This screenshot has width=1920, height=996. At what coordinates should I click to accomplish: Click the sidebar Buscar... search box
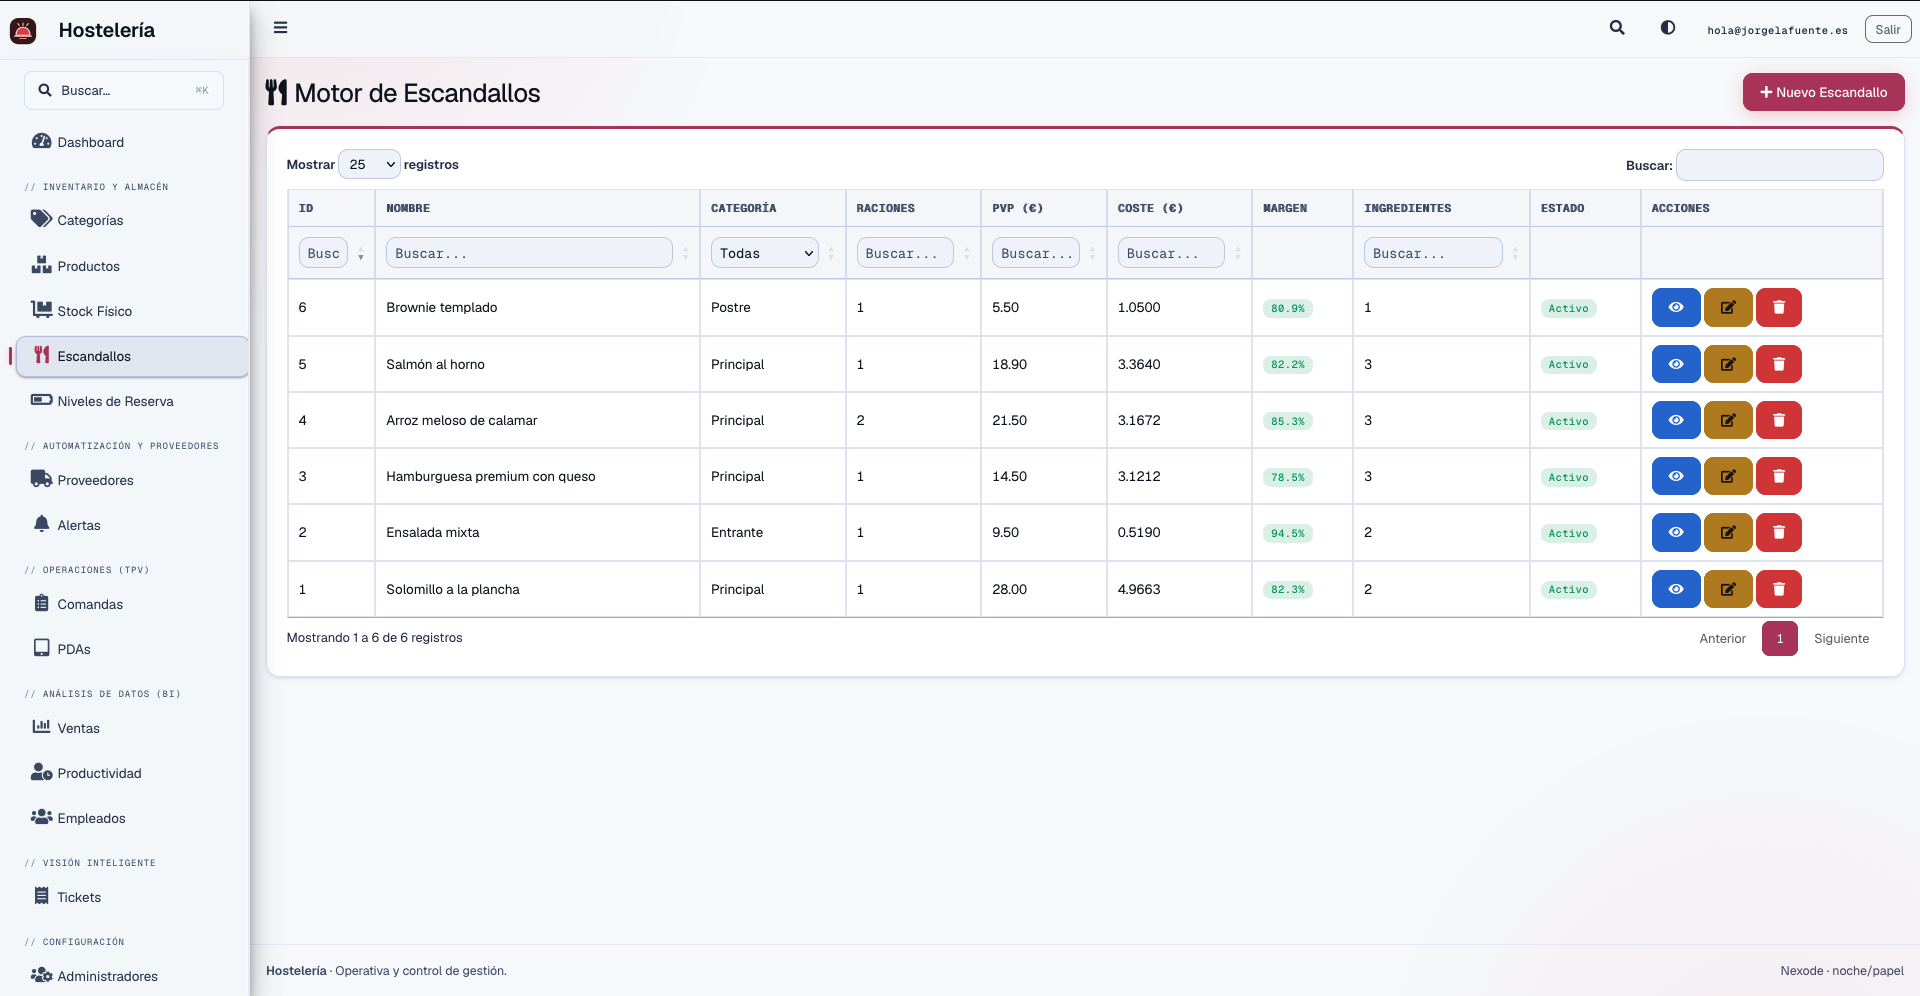click(x=124, y=90)
